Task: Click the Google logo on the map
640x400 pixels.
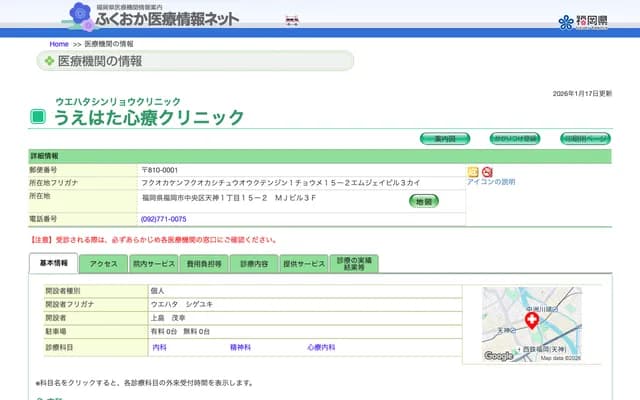Action: (498, 355)
